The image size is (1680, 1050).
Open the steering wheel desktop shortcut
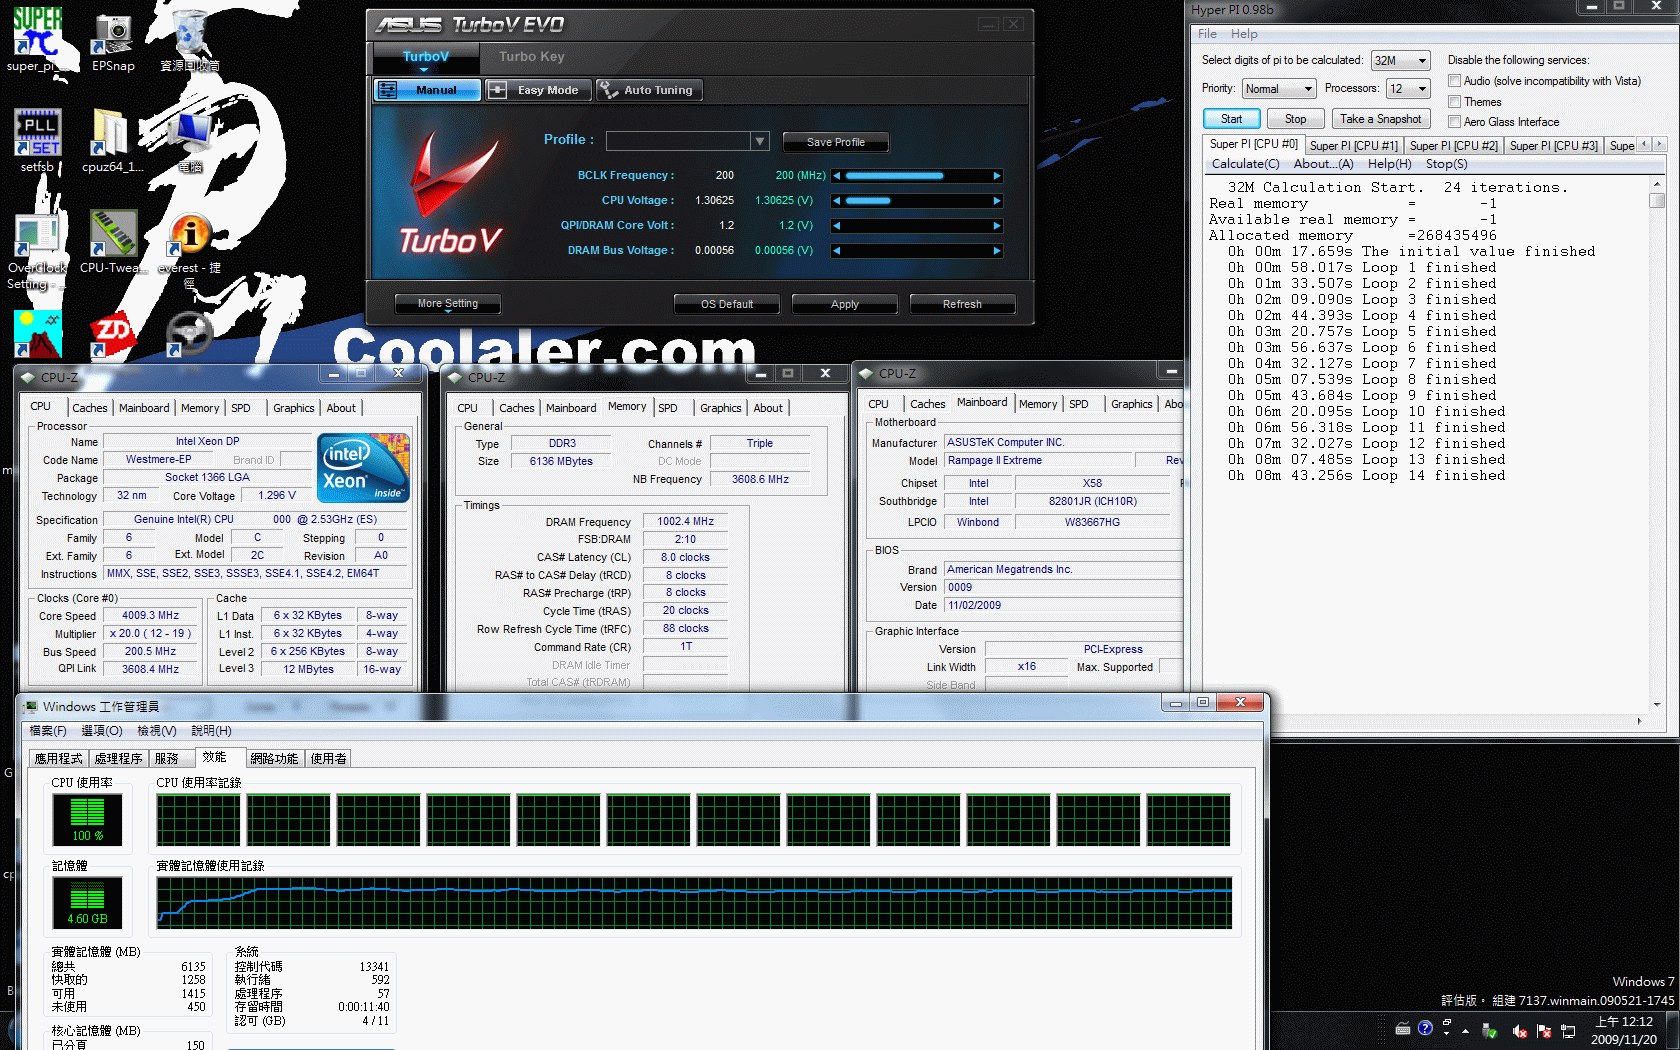(x=189, y=335)
